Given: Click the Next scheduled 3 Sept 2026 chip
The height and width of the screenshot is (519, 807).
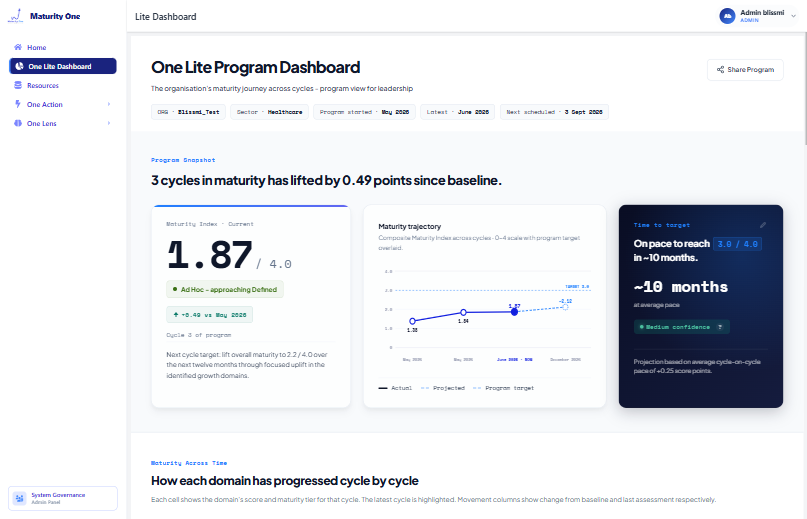Looking at the screenshot, I should [554, 112].
